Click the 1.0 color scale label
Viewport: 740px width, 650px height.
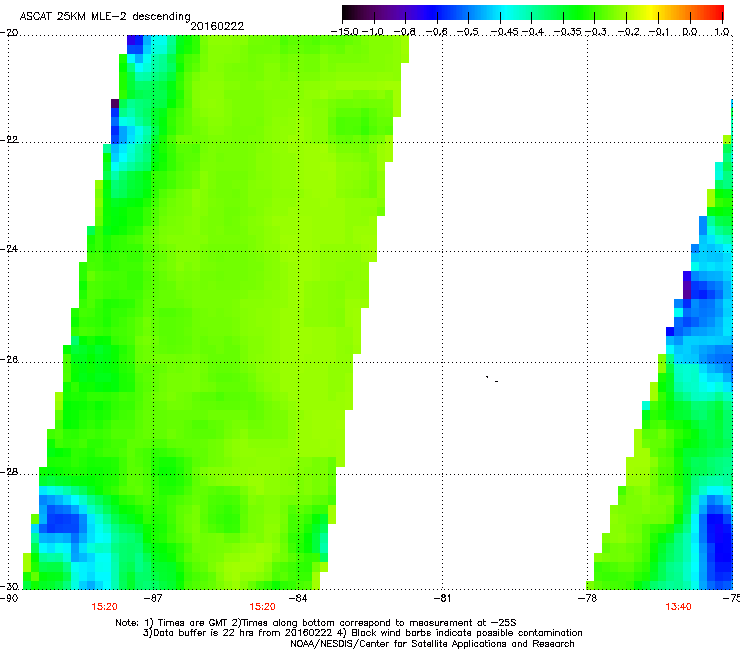tap(722, 32)
